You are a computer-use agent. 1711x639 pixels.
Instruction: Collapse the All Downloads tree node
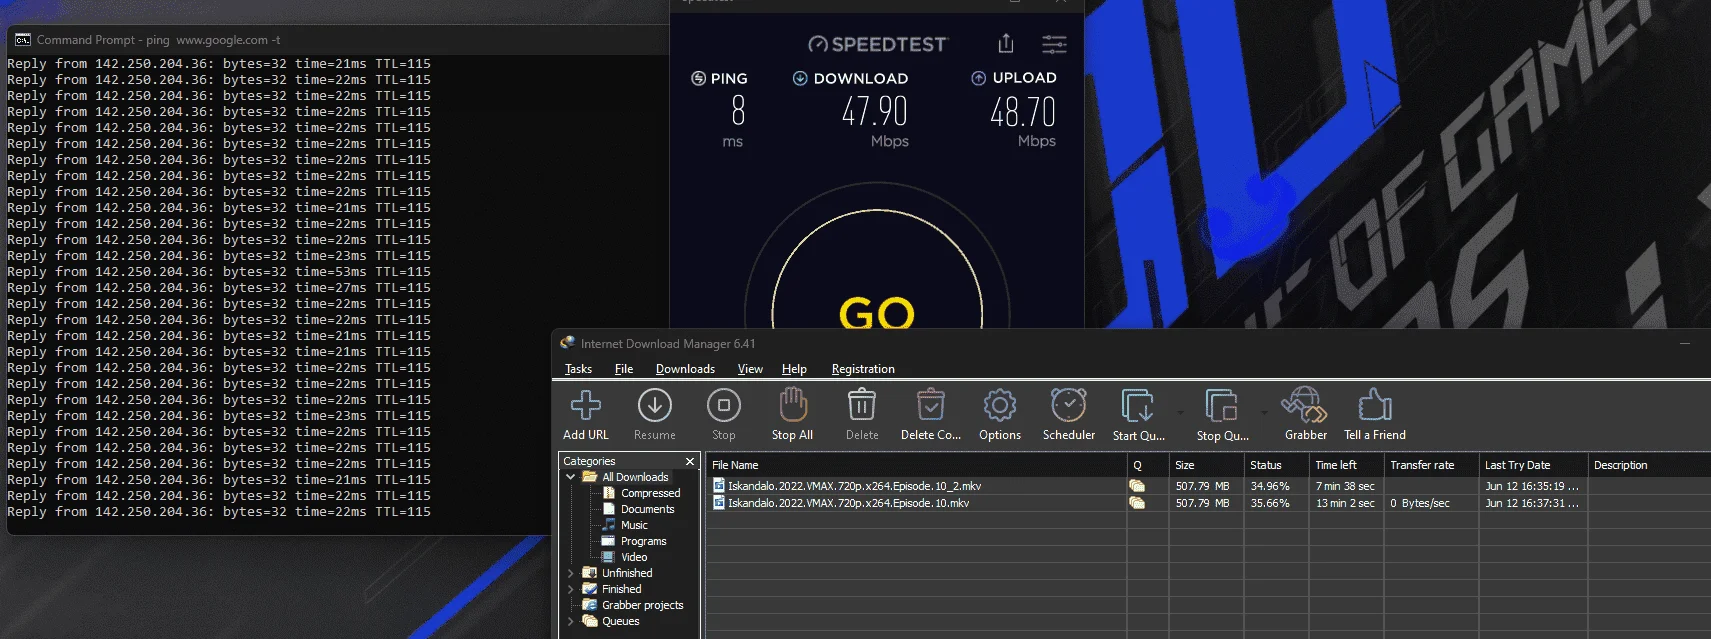click(571, 477)
